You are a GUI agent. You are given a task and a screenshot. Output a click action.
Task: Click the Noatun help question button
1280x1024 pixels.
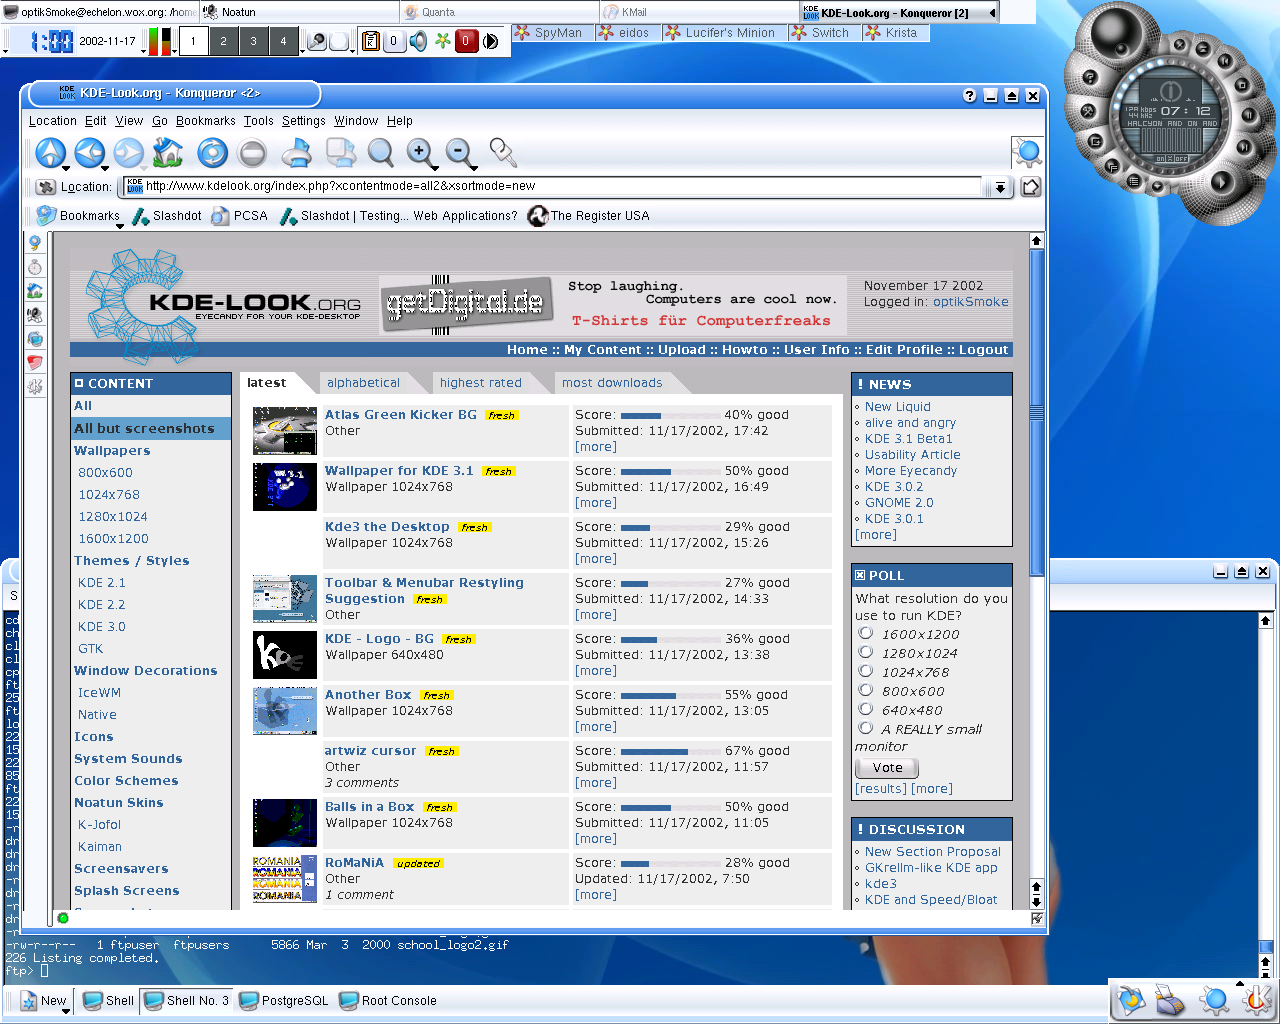tap(1090, 77)
